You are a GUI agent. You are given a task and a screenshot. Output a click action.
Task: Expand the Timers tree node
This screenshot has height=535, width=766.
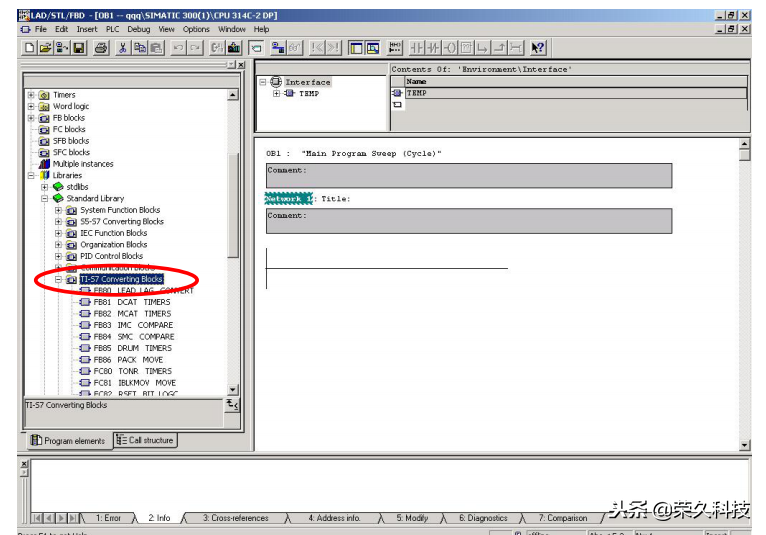(32, 95)
